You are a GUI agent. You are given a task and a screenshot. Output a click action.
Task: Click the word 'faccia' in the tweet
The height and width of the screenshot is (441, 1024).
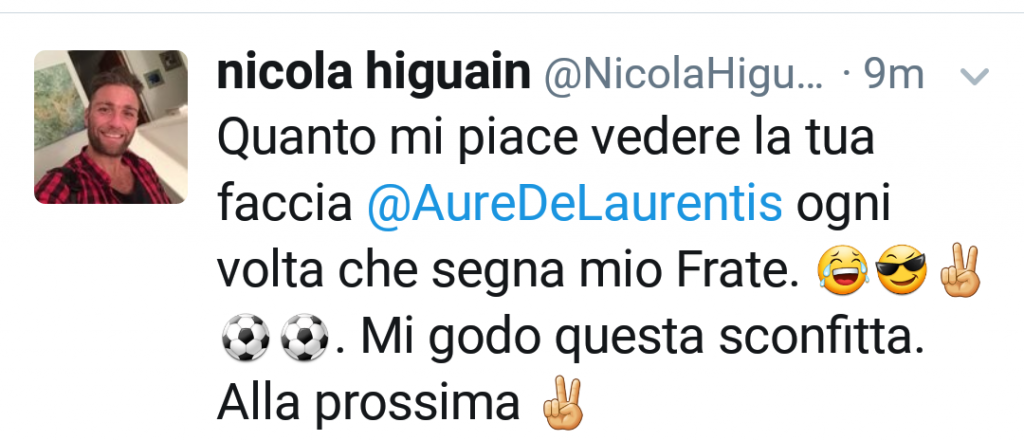pyautogui.click(x=285, y=205)
